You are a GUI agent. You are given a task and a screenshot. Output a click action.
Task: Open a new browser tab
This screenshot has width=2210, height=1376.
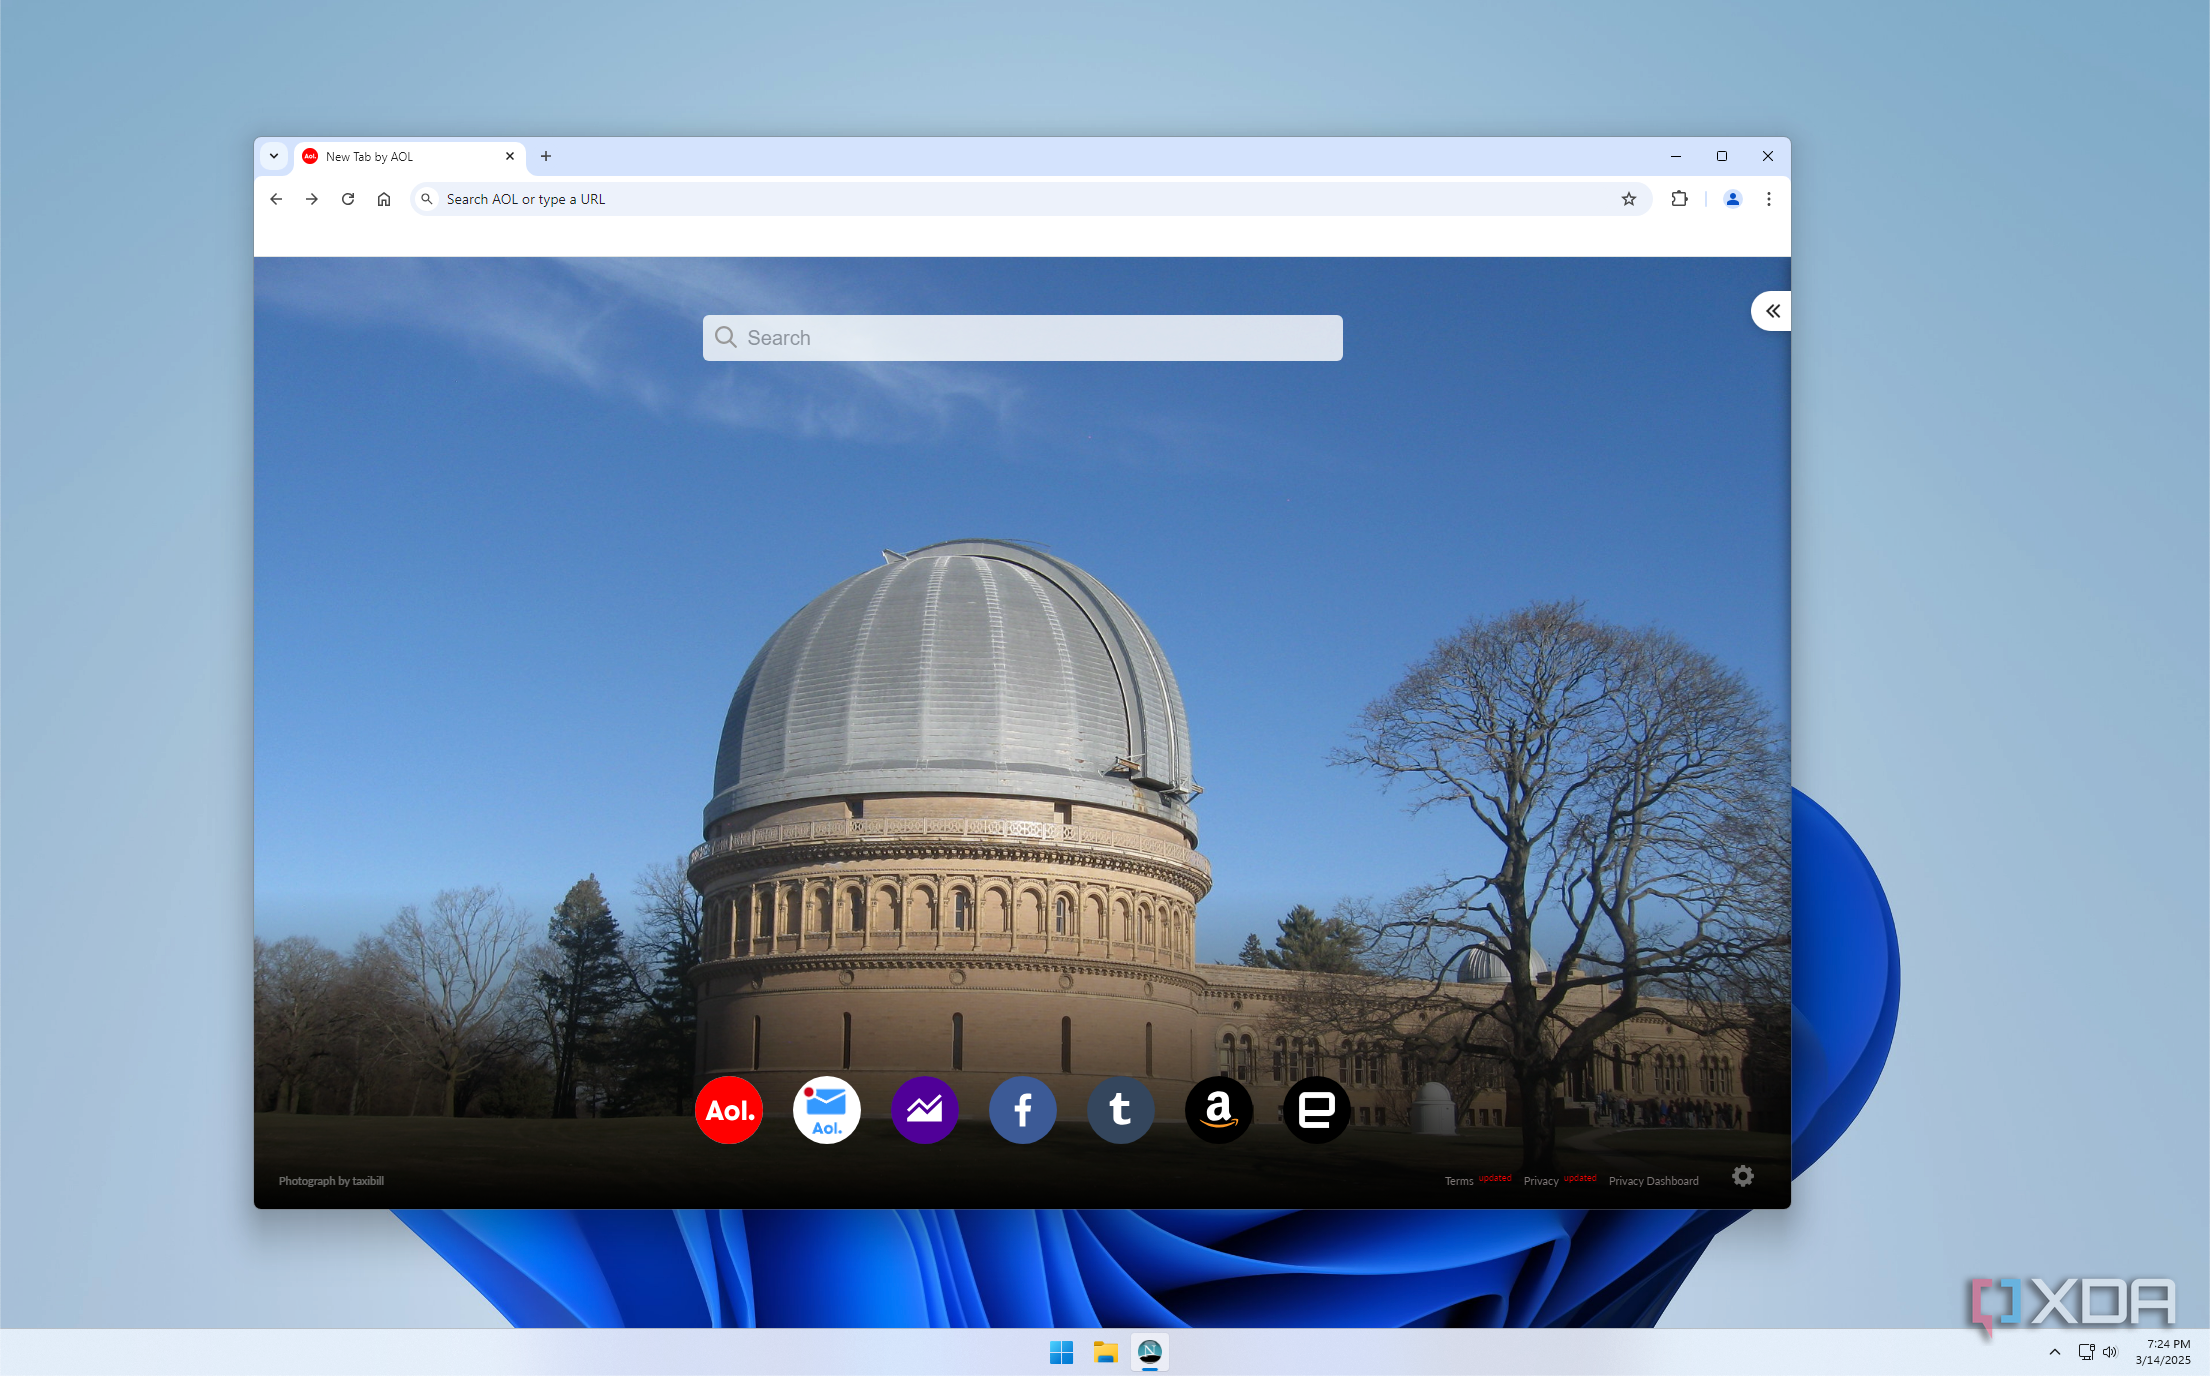(546, 156)
